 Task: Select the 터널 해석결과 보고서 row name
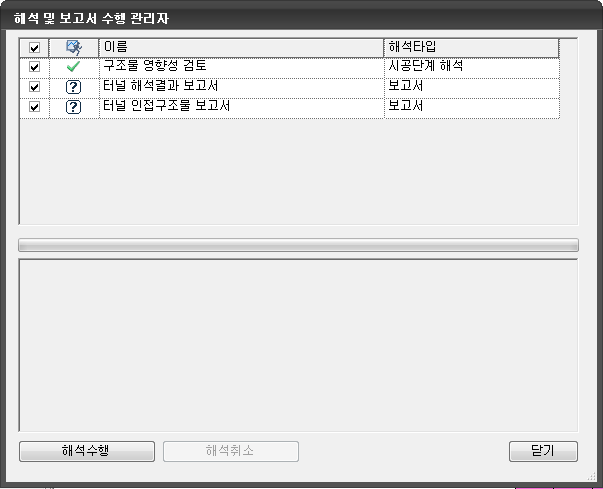click(x=161, y=86)
